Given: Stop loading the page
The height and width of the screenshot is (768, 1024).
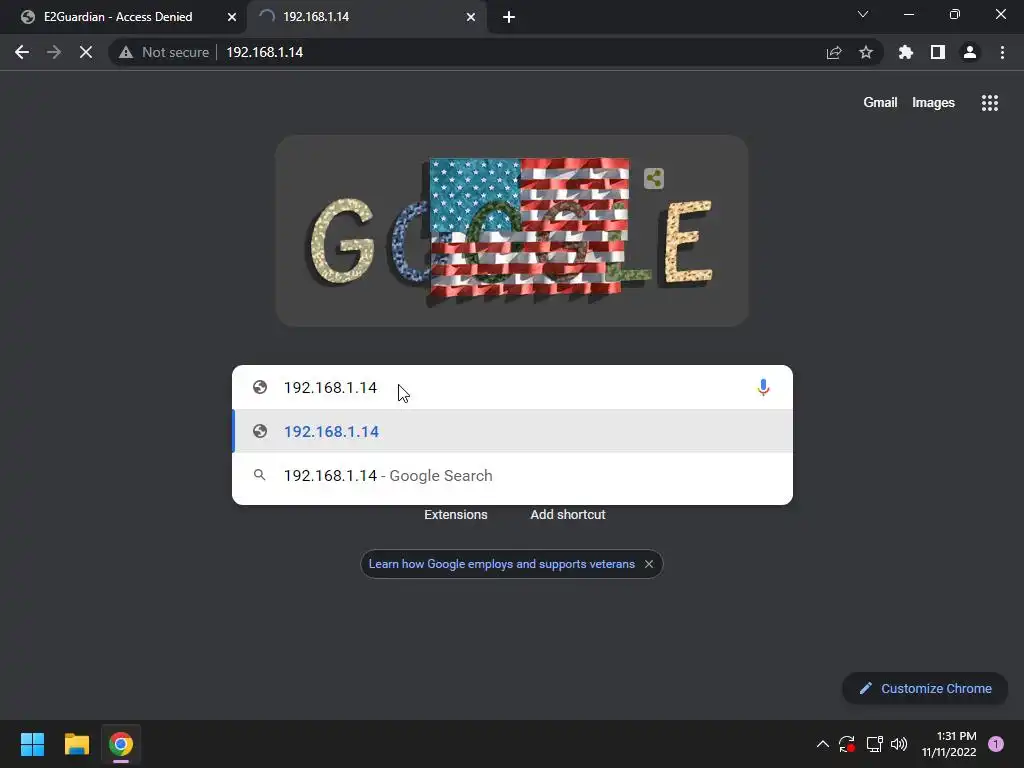Looking at the screenshot, I should pos(86,52).
